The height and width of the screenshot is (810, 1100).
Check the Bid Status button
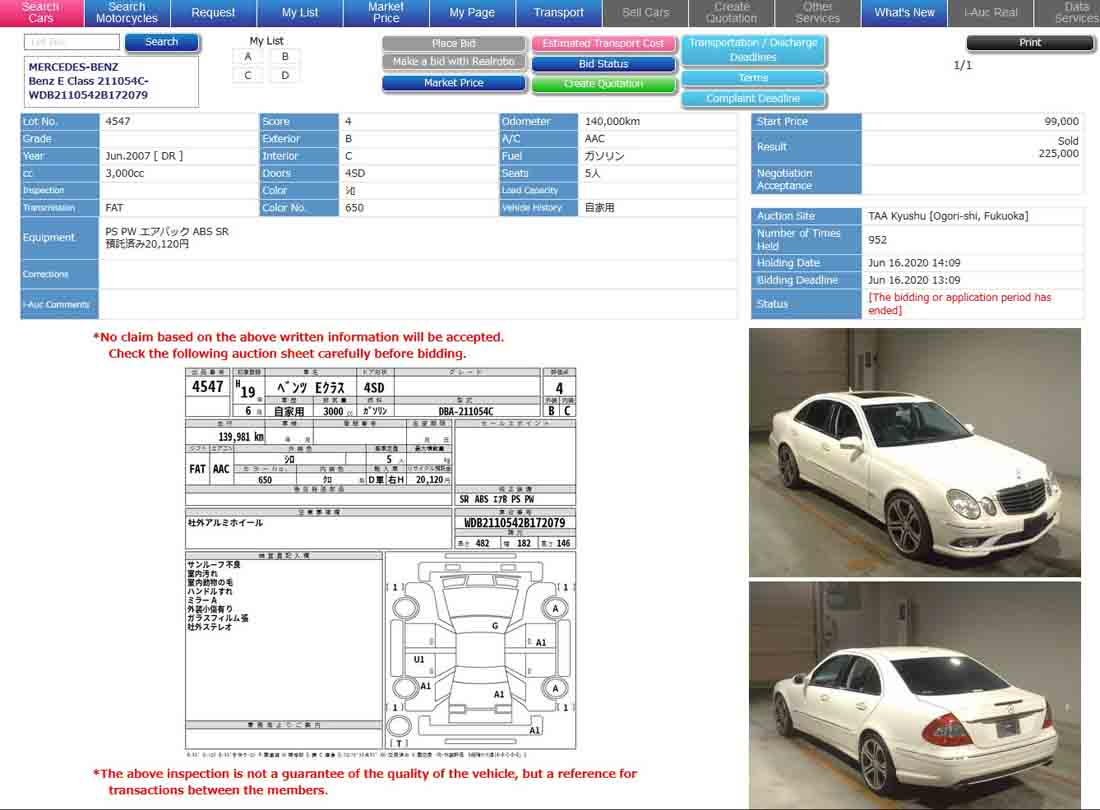(603, 64)
